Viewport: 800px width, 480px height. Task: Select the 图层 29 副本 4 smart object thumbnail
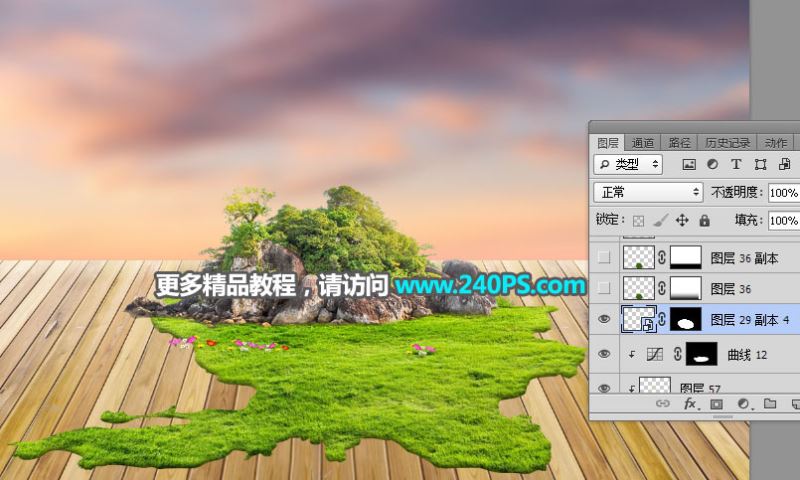click(x=639, y=319)
